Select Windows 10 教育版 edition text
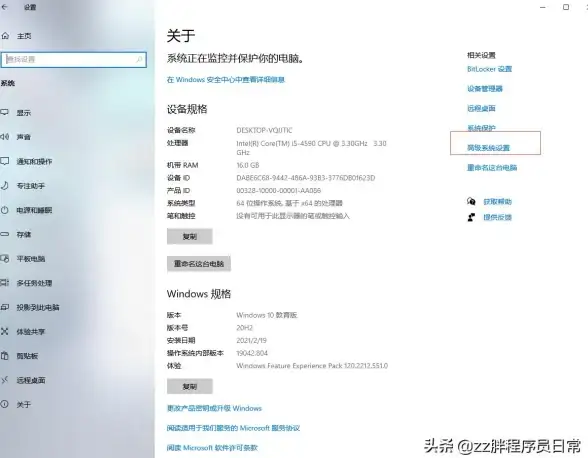This screenshot has height=458, width=588. [x=267, y=315]
